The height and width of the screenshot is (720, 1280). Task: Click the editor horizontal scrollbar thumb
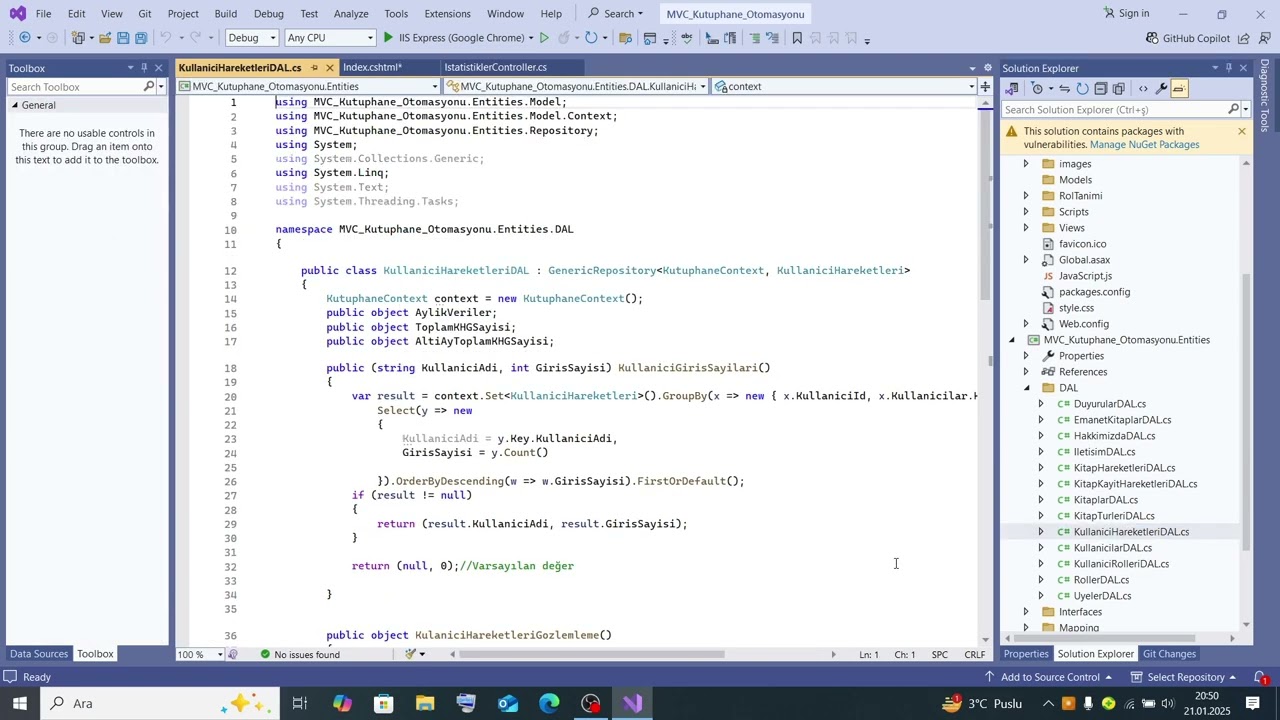coord(591,655)
